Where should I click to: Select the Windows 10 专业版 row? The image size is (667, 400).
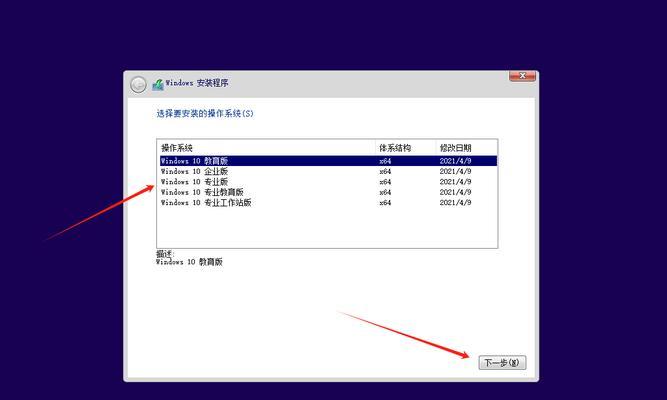(x=328, y=182)
